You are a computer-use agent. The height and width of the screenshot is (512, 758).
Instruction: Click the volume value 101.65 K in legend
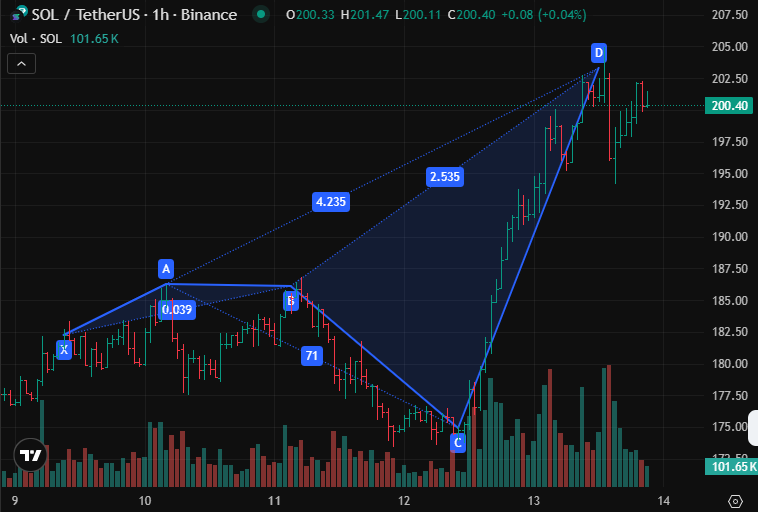pyautogui.click(x=94, y=39)
